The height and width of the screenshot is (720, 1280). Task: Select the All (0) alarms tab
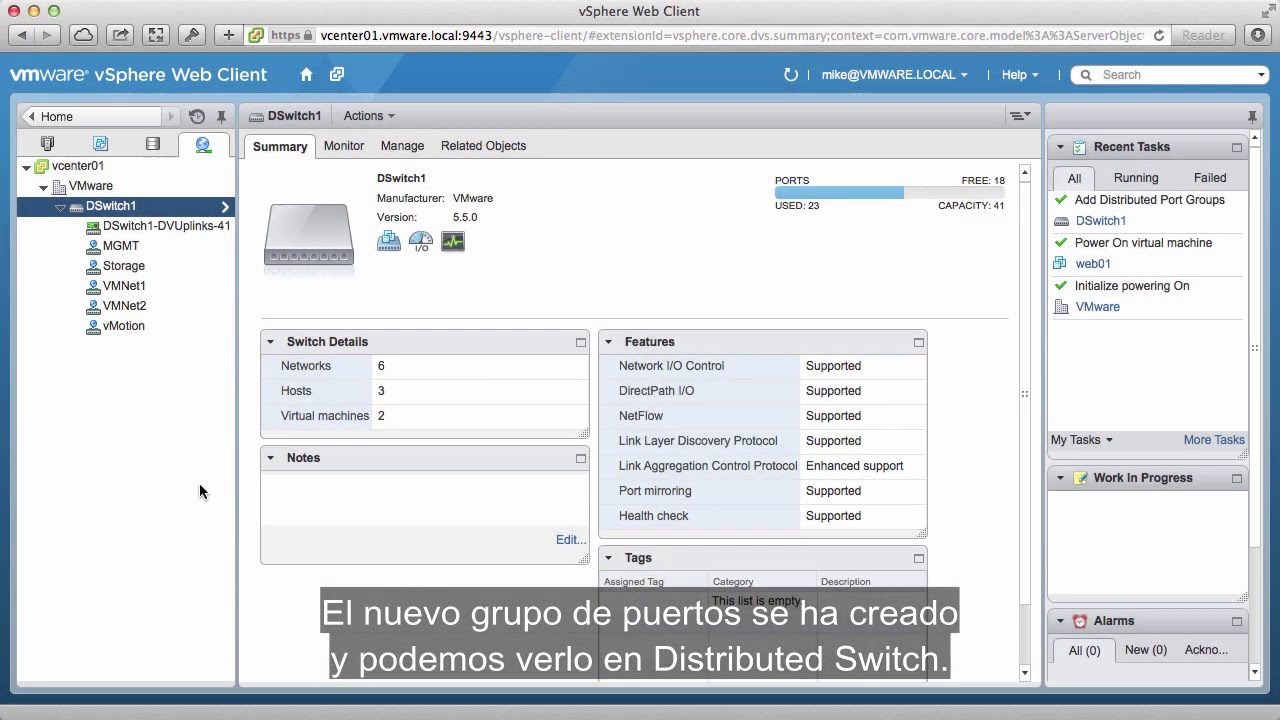(1084, 650)
